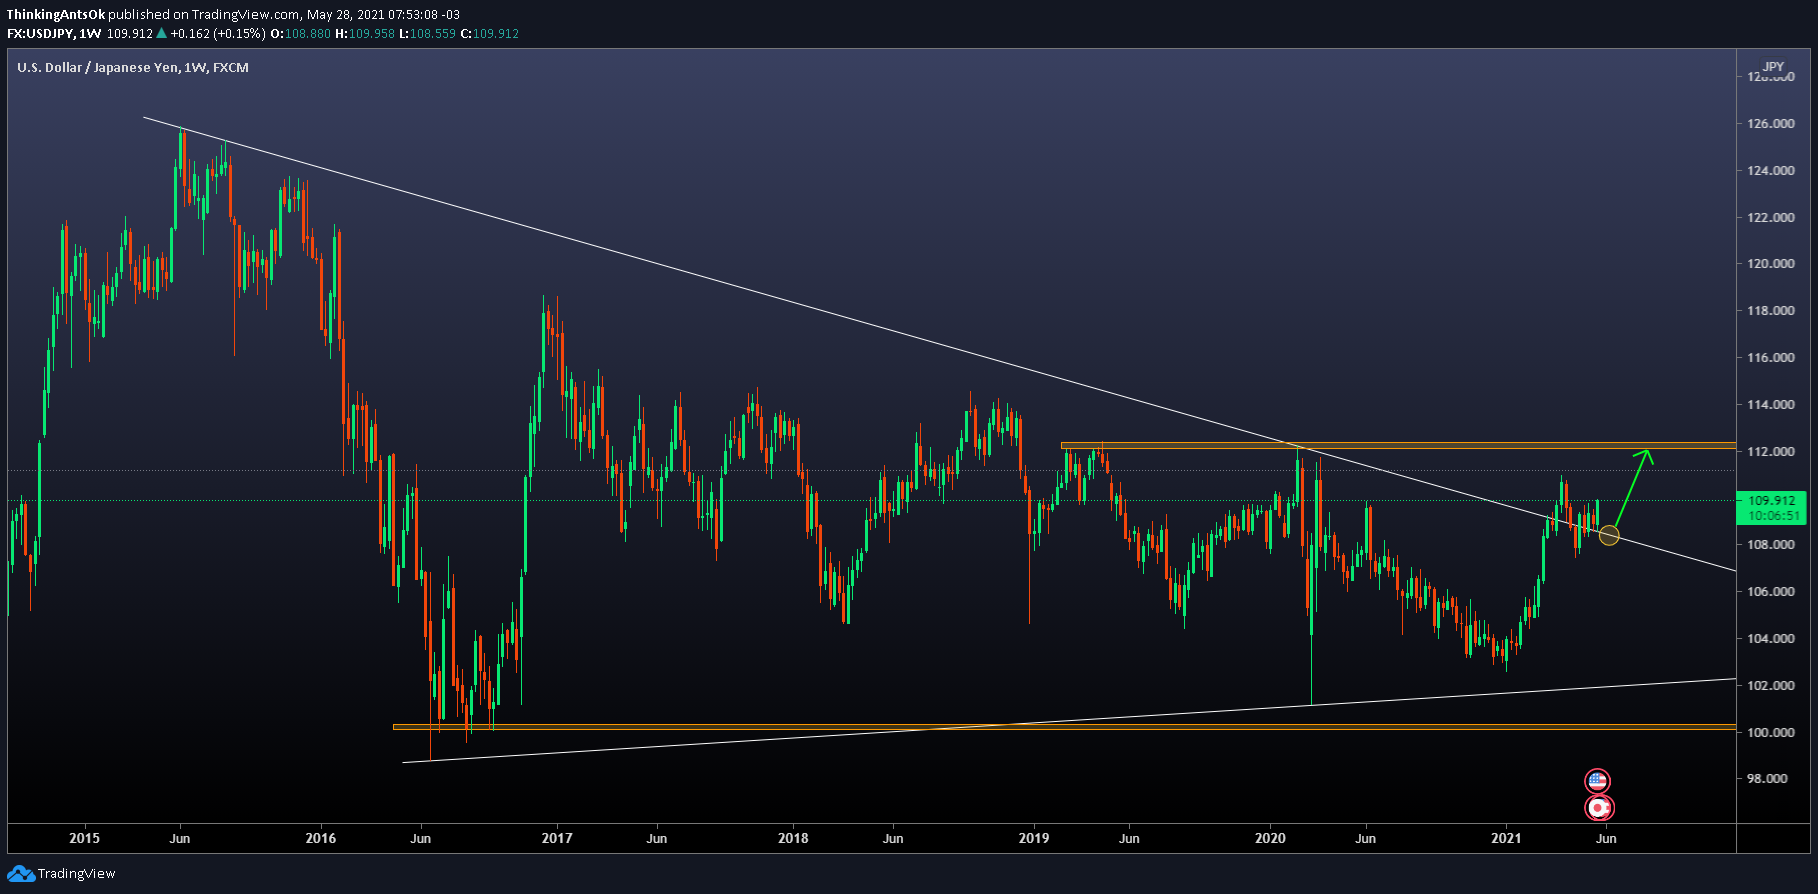Viewport: 1818px width, 894px height.
Task: Click the 2015 label on time axis
Action: pos(84,838)
